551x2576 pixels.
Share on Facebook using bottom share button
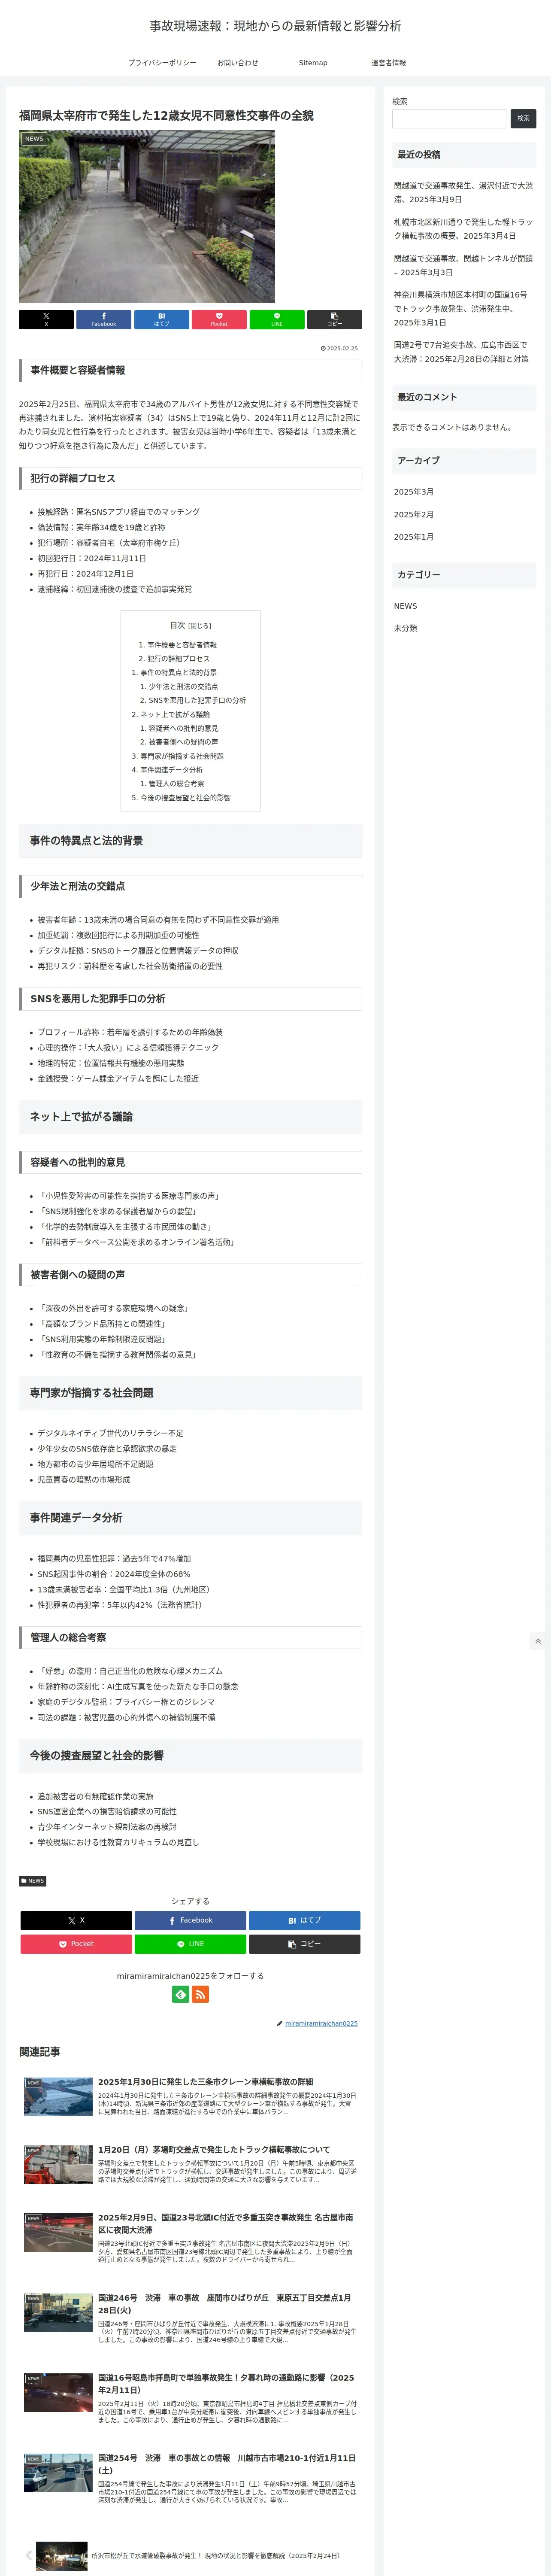coord(190,1920)
